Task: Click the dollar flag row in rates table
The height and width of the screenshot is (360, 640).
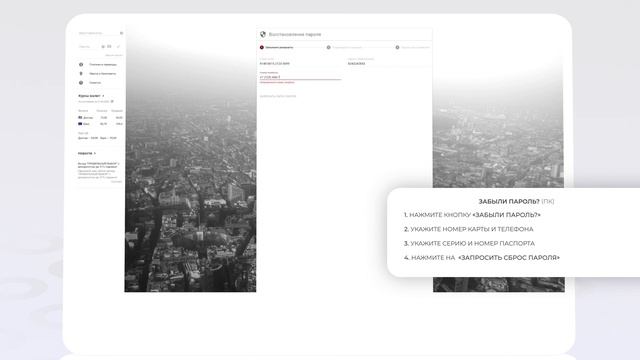Action: [100, 118]
